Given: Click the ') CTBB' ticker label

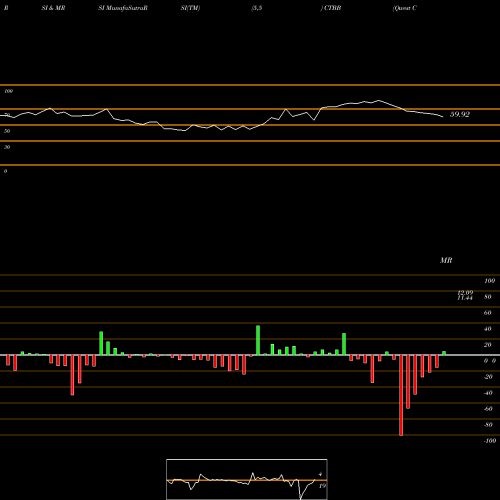Looking at the screenshot, I should (331, 8).
